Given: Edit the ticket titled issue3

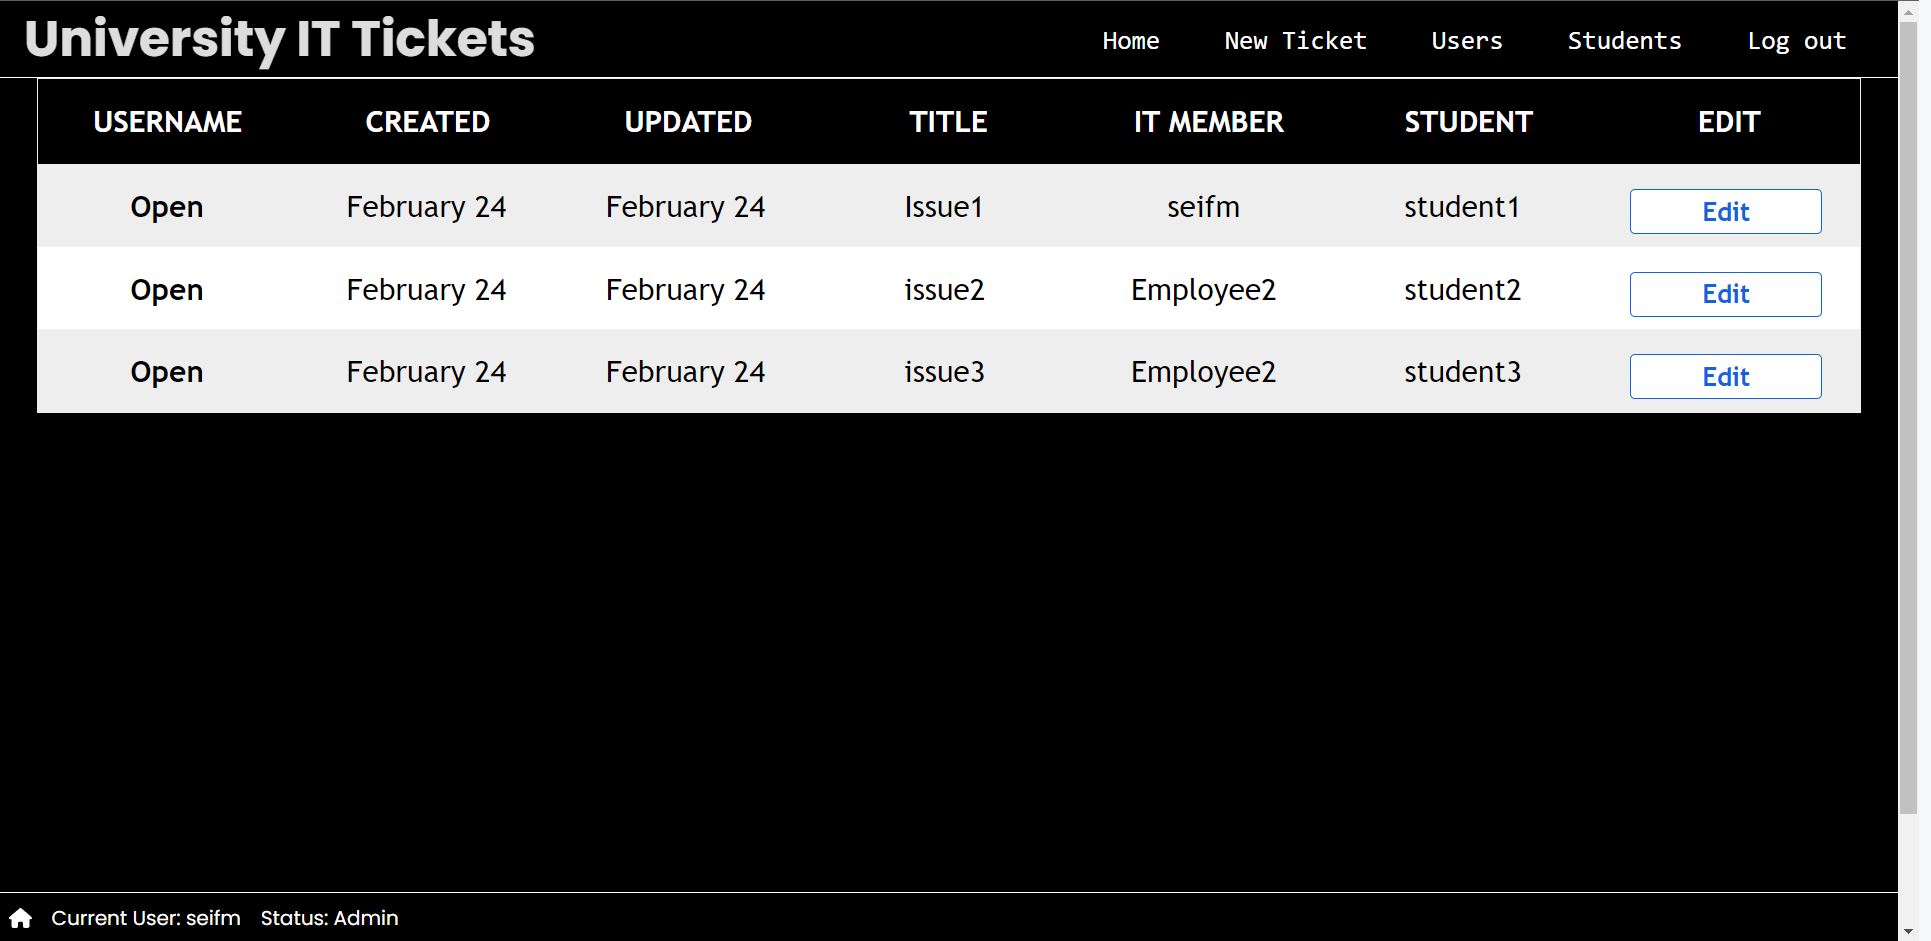Looking at the screenshot, I should click(1725, 376).
